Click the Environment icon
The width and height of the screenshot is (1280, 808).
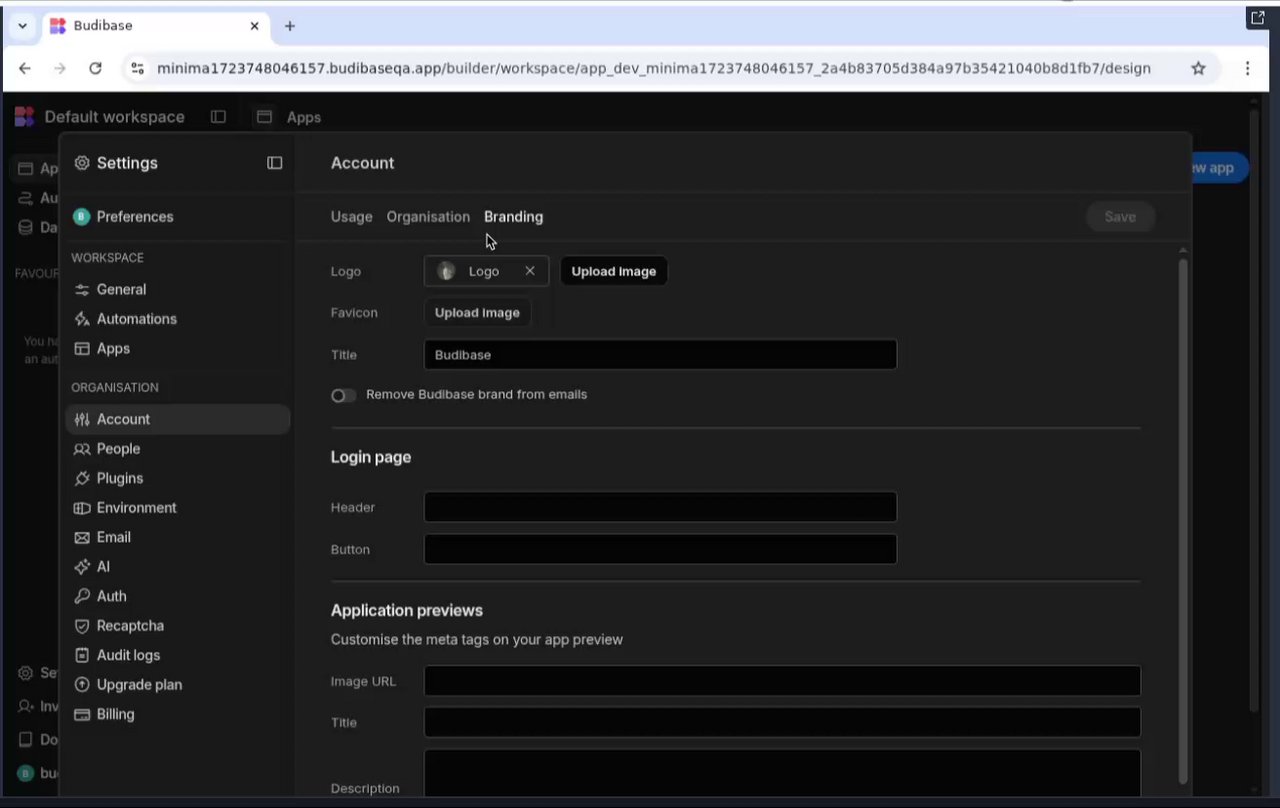[82, 508]
